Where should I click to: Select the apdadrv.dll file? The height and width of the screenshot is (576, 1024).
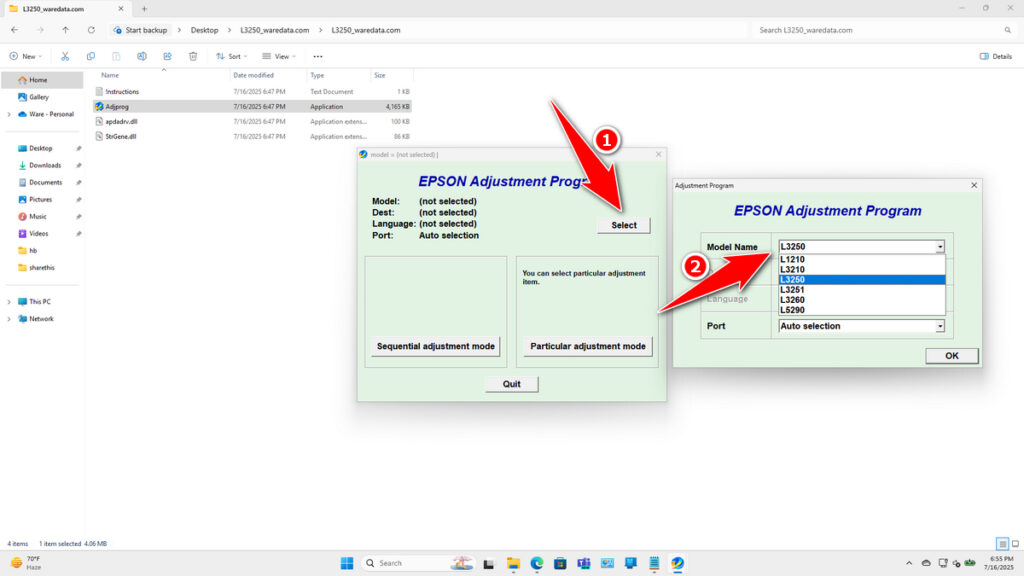[252, 121]
